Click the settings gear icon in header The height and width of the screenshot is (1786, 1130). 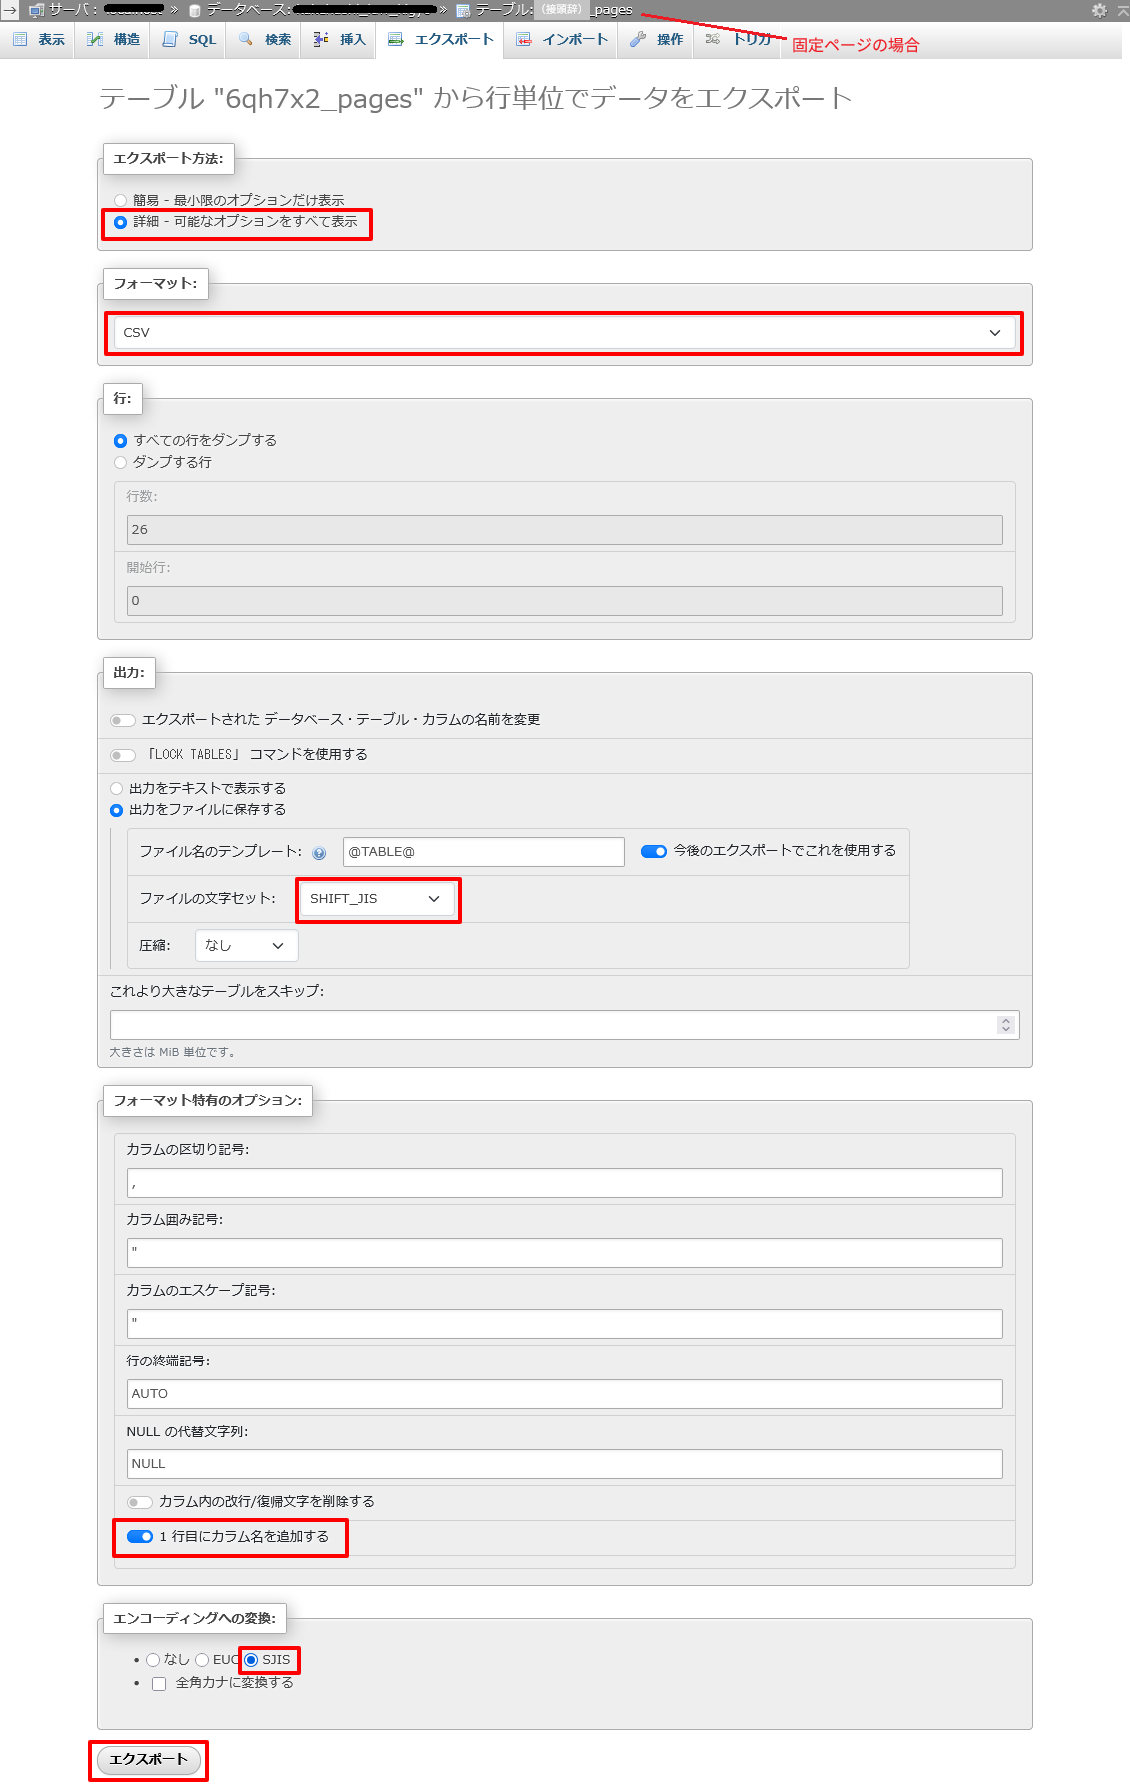click(x=1099, y=10)
